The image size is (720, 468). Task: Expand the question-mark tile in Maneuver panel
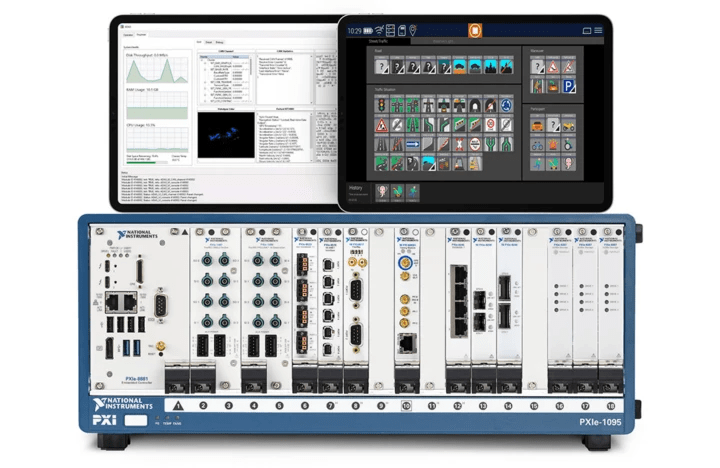[x=537, y=67]
